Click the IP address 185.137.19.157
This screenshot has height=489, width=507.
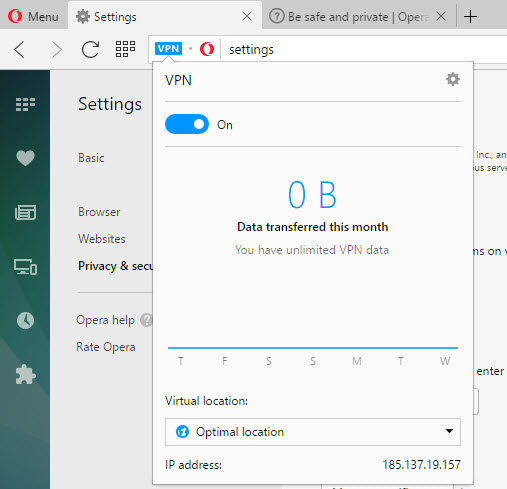click(421, 464)
